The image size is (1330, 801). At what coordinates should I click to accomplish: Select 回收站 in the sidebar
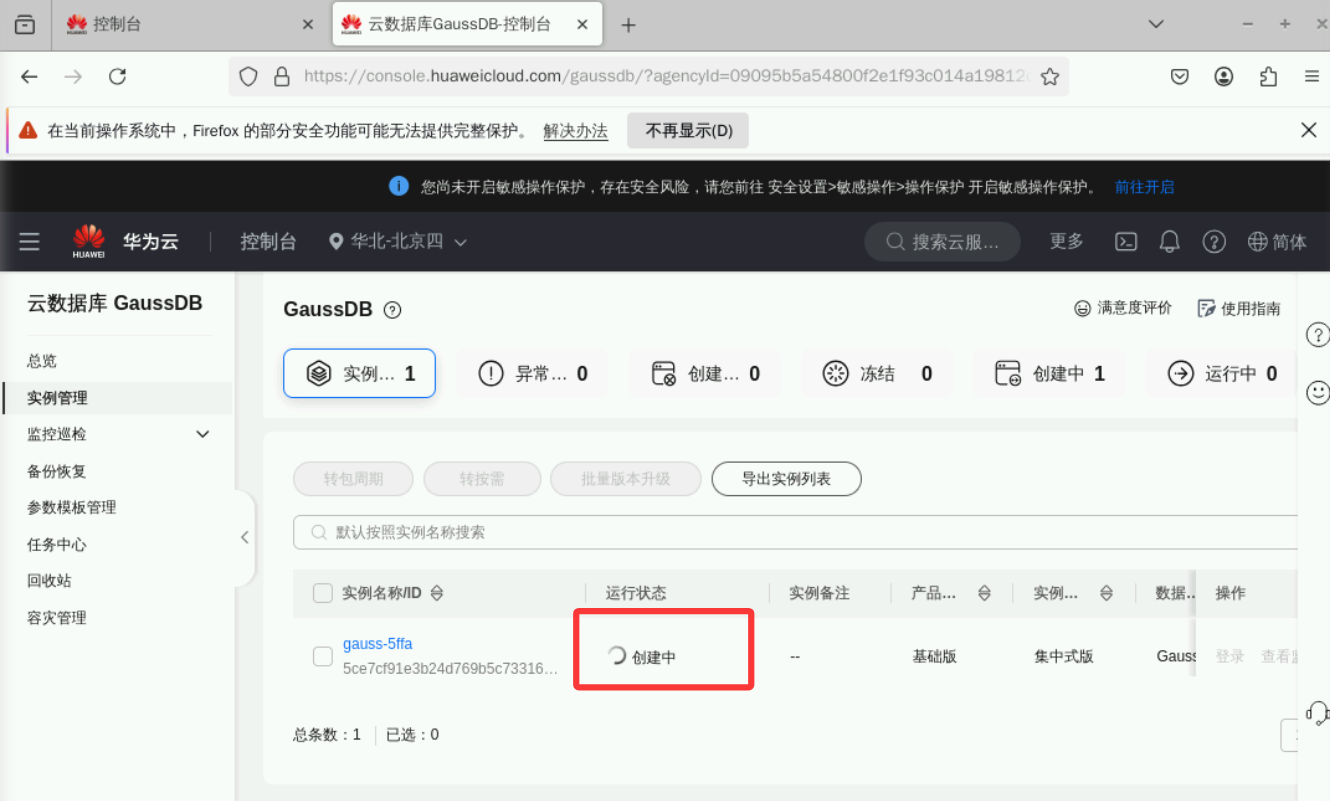[x=49, y=581]
